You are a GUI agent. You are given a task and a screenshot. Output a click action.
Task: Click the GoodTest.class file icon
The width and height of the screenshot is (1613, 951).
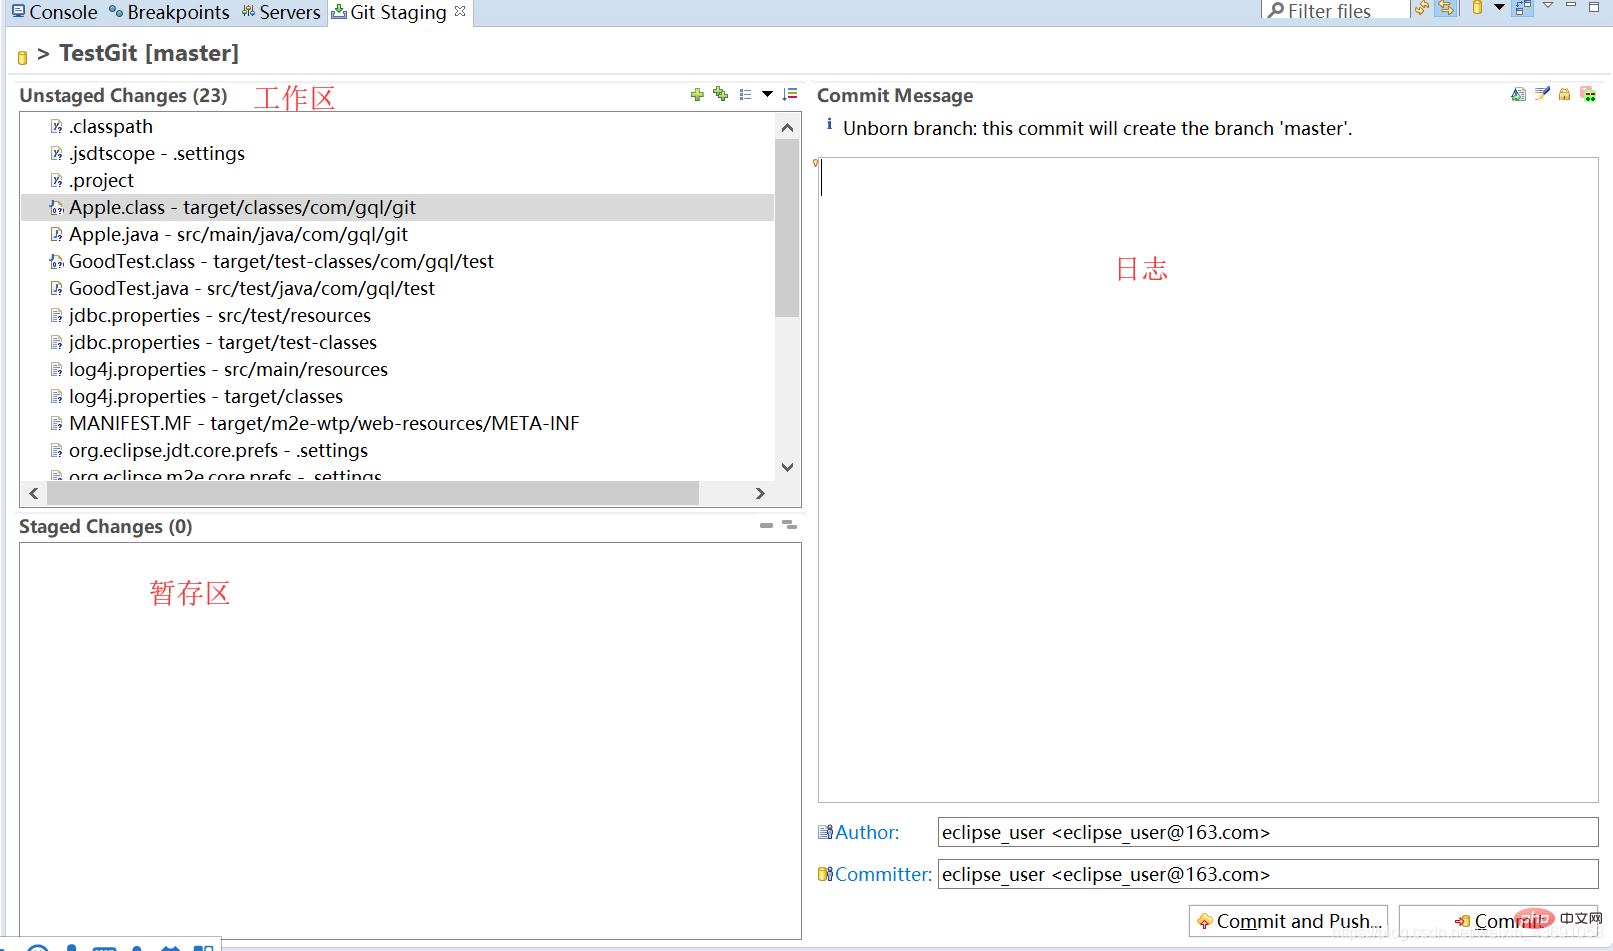pyautogui.click(x=57, y=262)
